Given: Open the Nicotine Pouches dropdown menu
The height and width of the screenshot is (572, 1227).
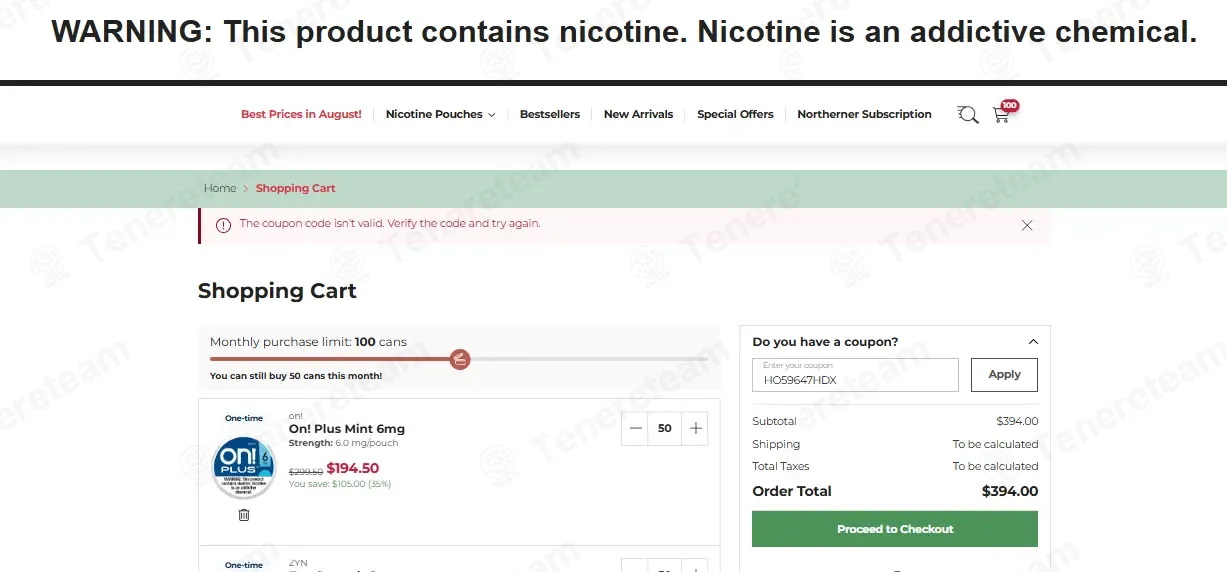Looking at the screenshot, I should point(440,114).
